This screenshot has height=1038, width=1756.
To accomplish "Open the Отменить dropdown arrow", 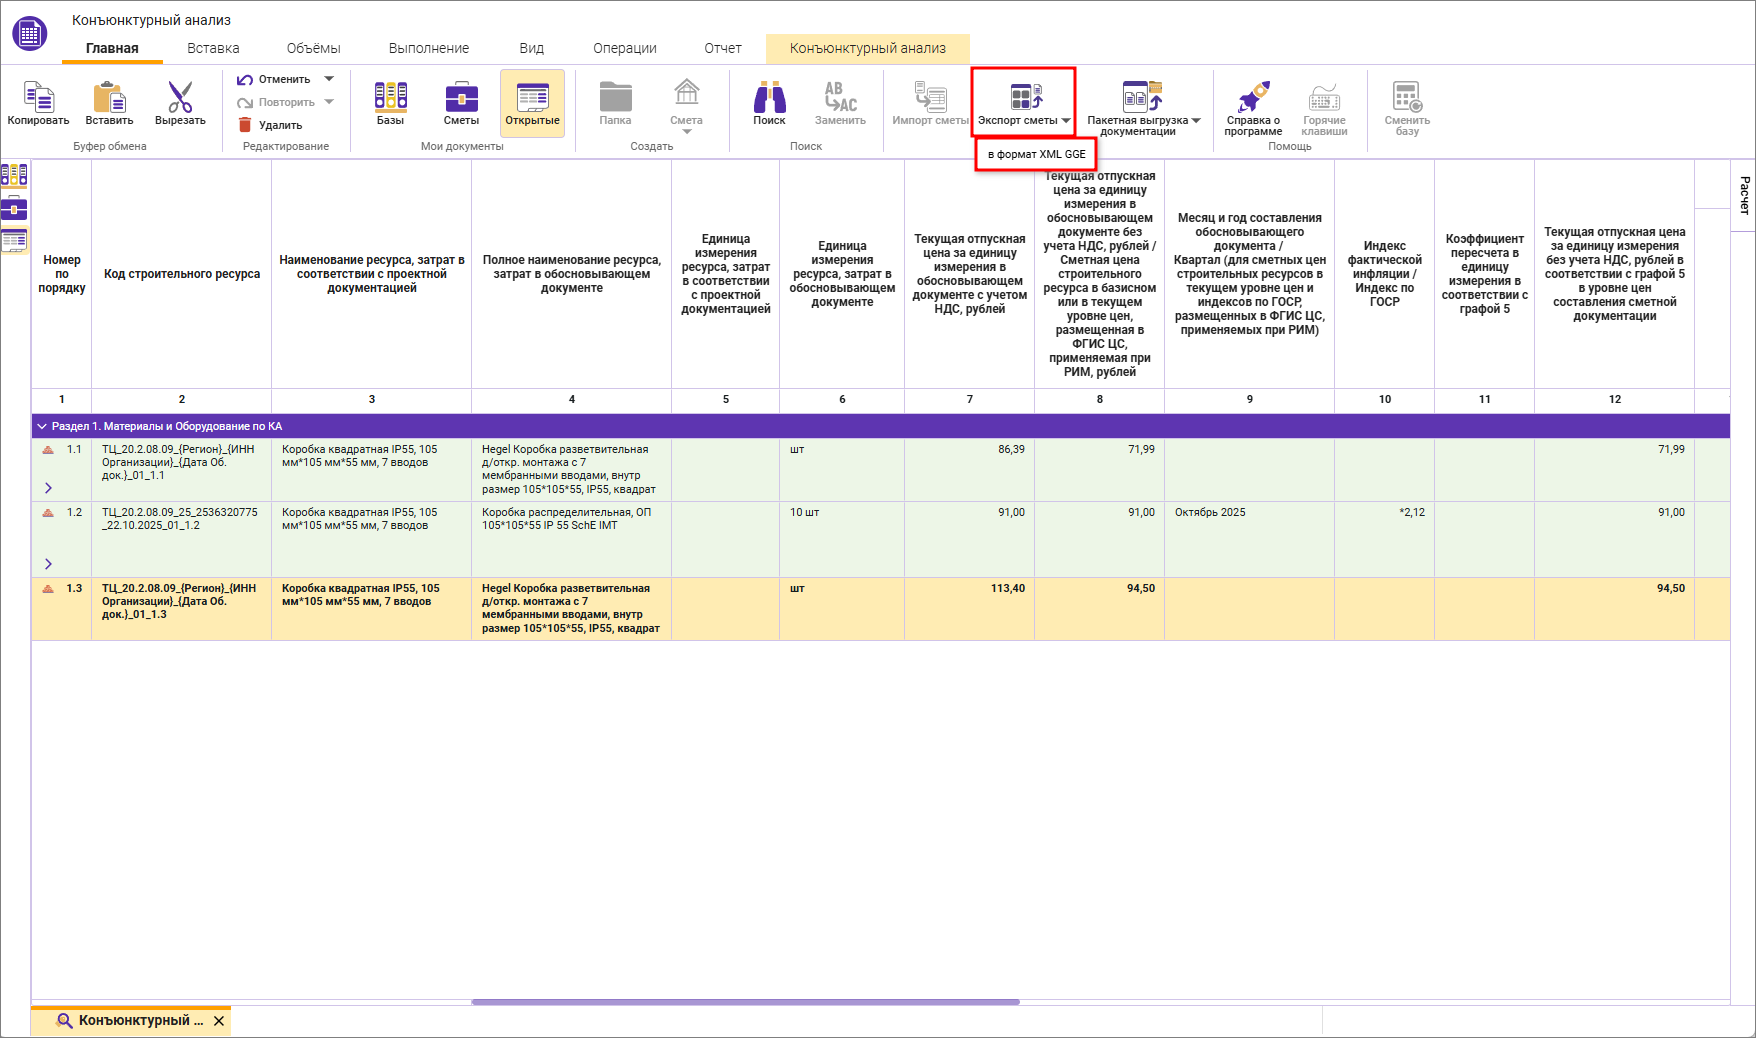I will click(329, 79).
